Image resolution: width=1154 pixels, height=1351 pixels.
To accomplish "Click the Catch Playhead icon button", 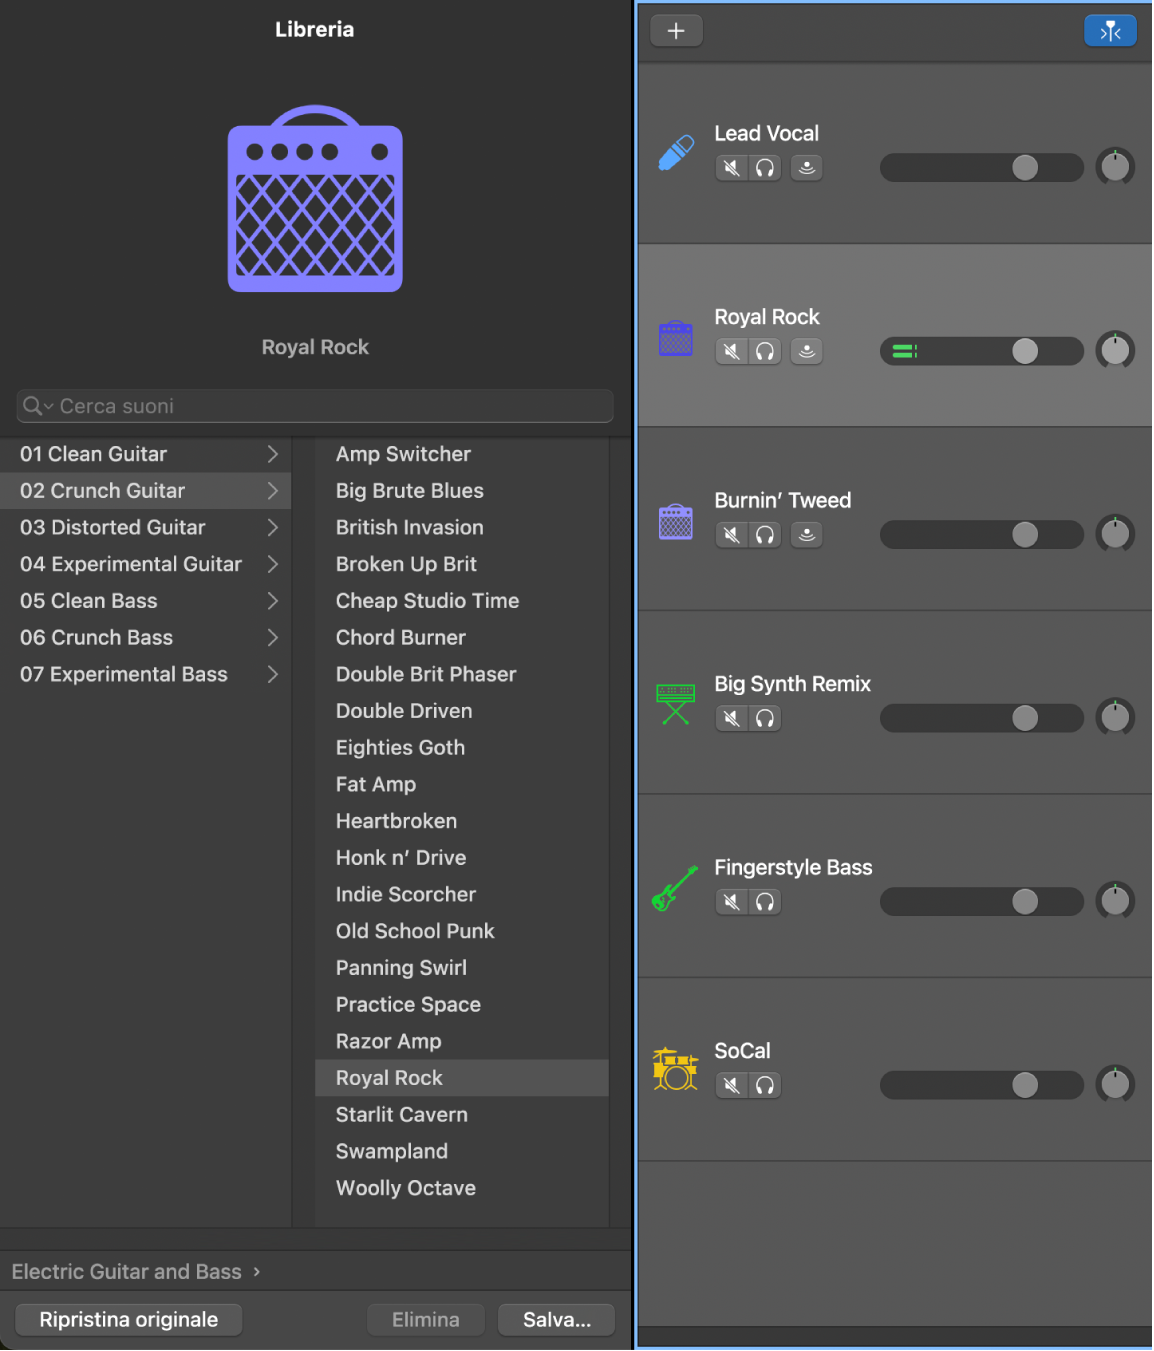I will pyautogui.click(x=1110, y=31).
